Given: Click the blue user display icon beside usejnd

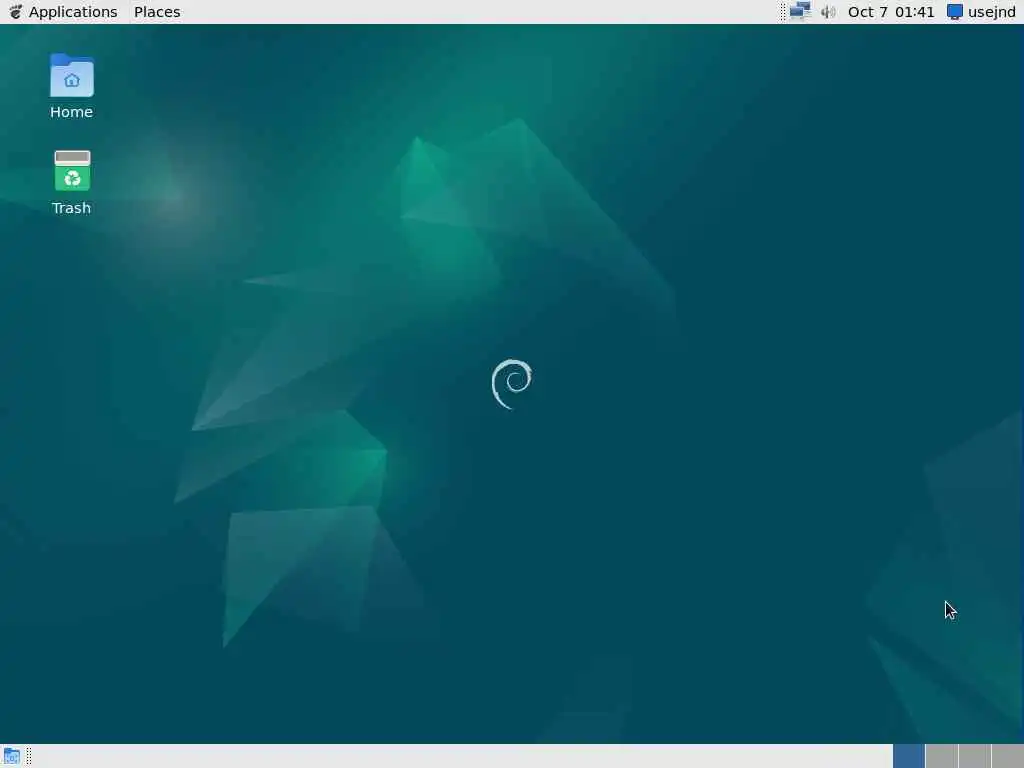Looking at the screenshot, I should pyautogui.click(x=955, y=12).
